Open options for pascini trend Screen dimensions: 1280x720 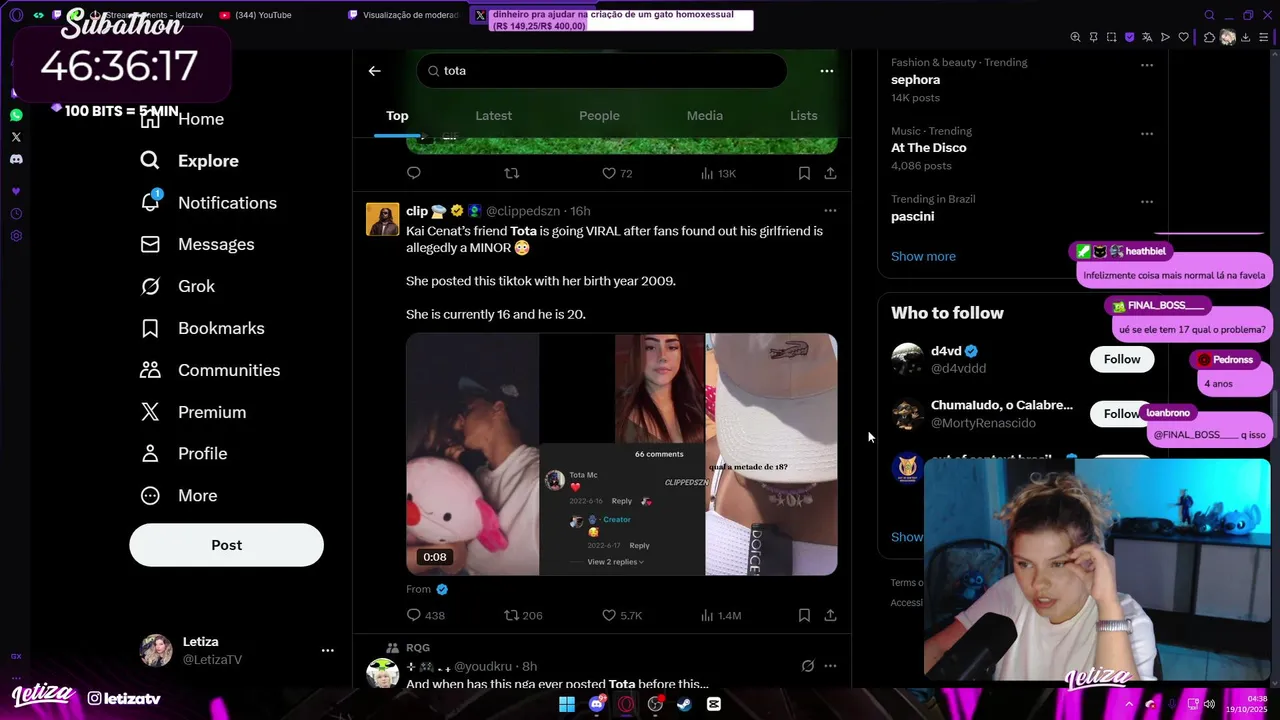pos(1147,201)
